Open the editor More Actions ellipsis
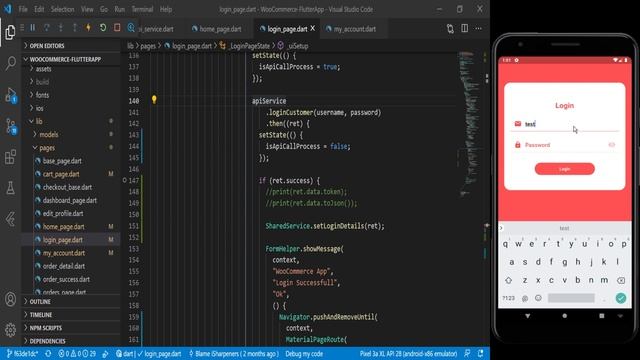Viewport: 640px width, 360px height. pyautogui.click(x=478, y=28)
